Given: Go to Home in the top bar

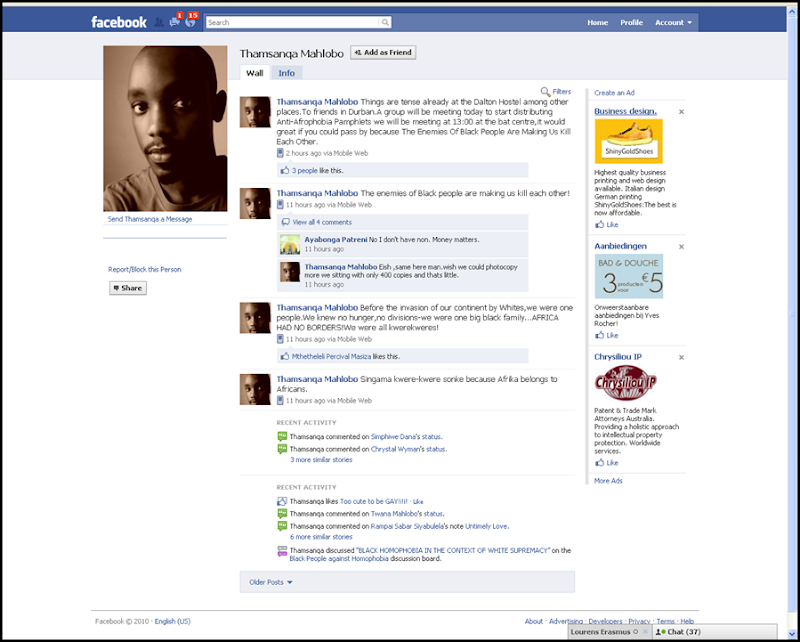Looking at the screenshot, I should pyautogui.click(x=597, y=22).
